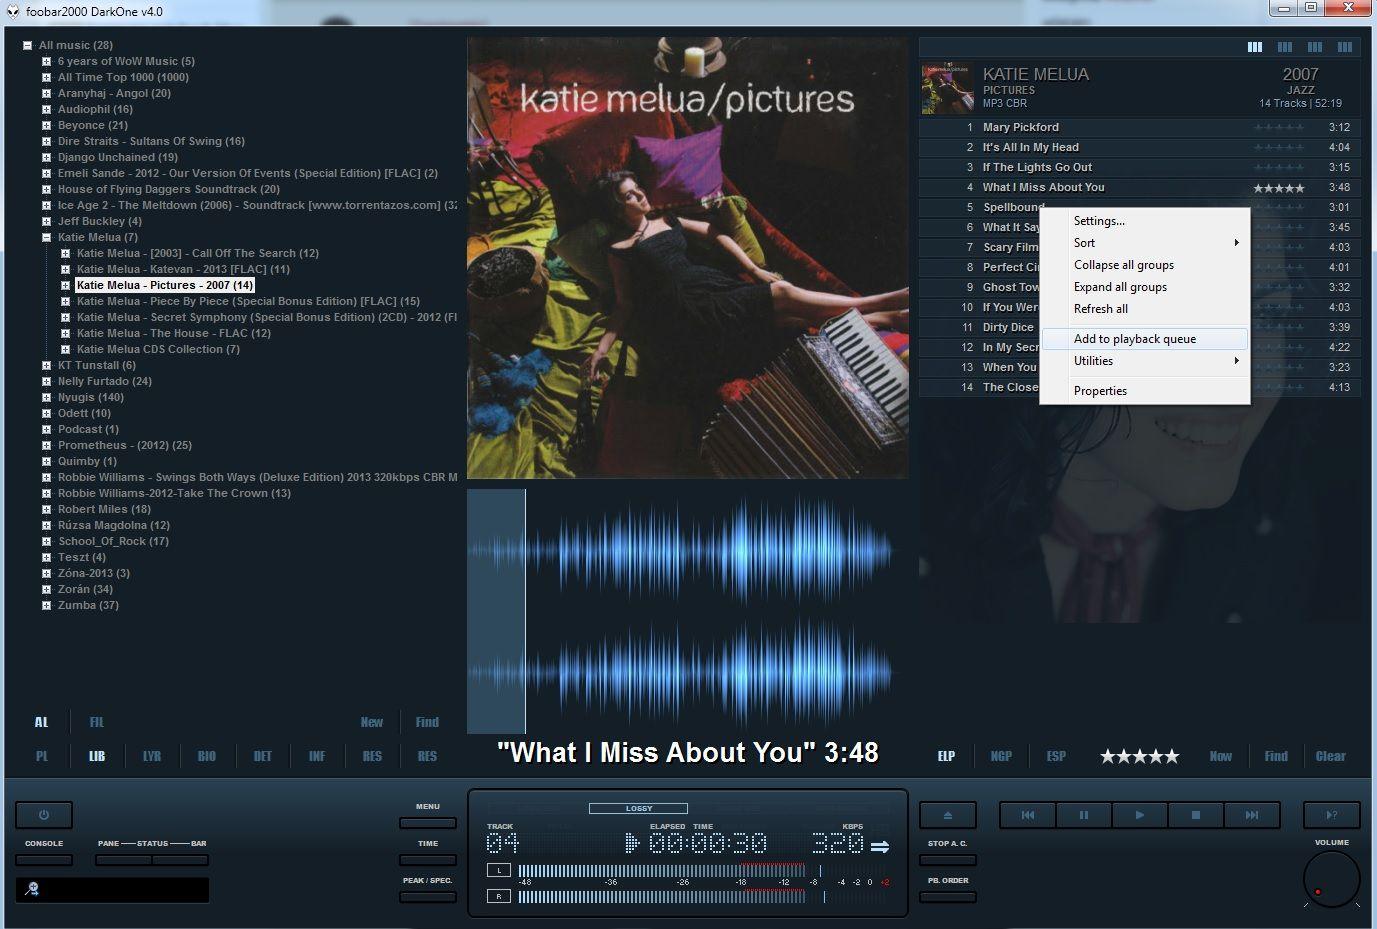Click the play button in transport controls
Screen dimensions: 1377x929
(x=1139, y=815)
